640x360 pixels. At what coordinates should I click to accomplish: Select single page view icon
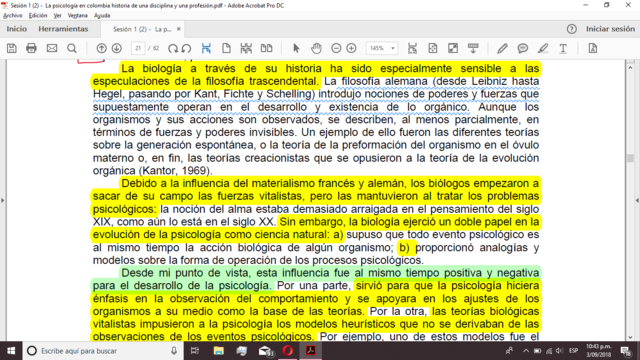[x=226, y=48]
